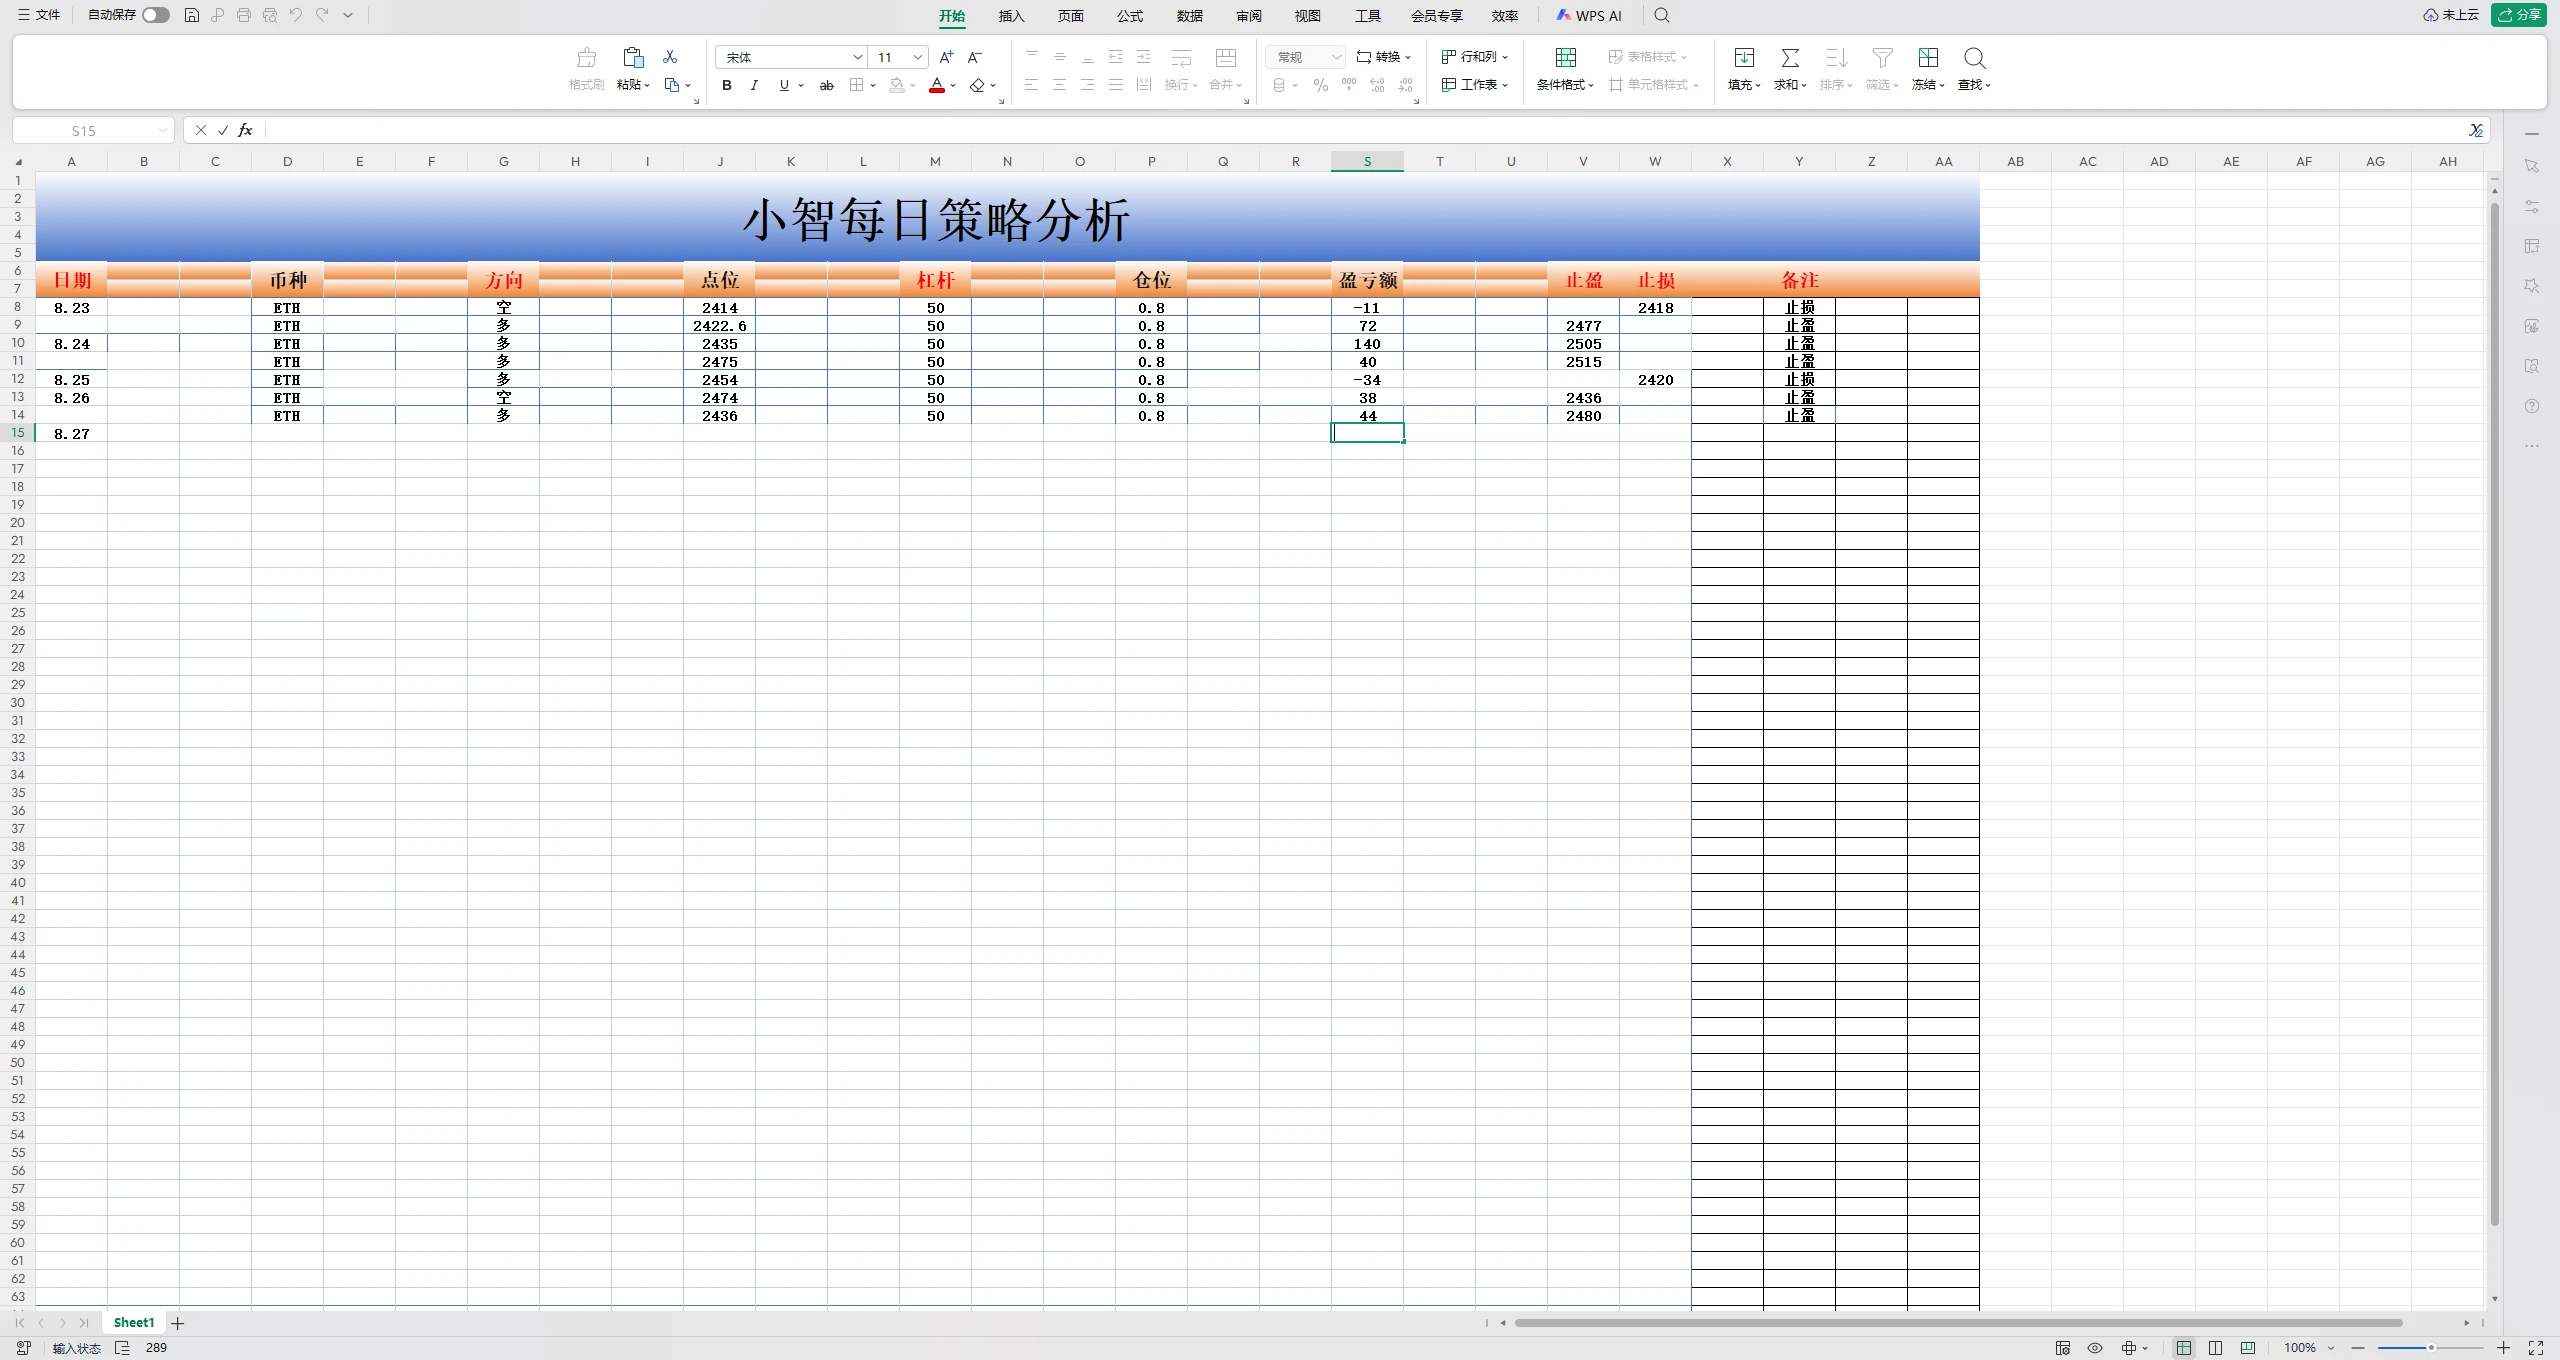Click the Find magnifier icon in ribbon

1974,57
